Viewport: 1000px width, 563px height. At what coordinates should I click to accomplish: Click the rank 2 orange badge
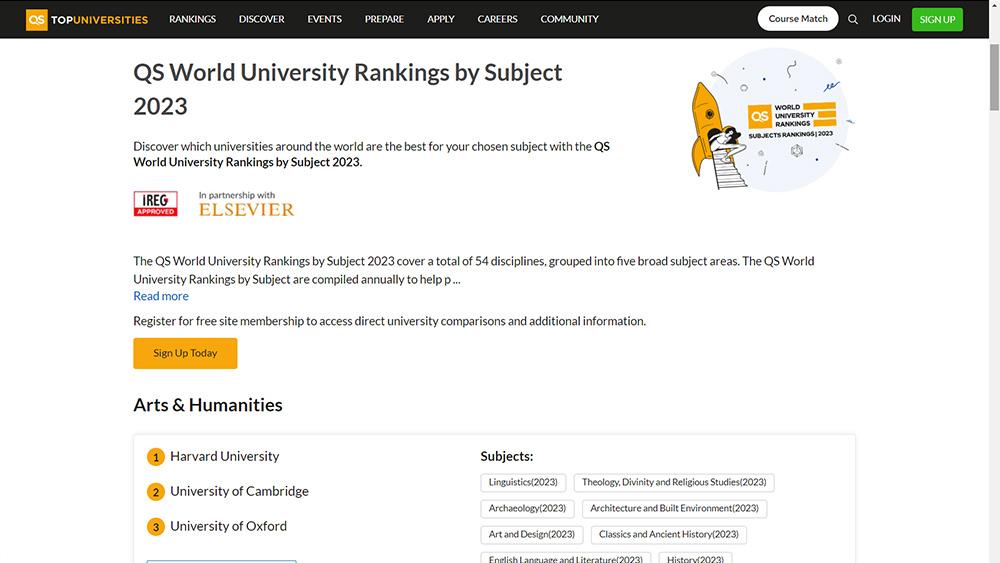point(156,492)
